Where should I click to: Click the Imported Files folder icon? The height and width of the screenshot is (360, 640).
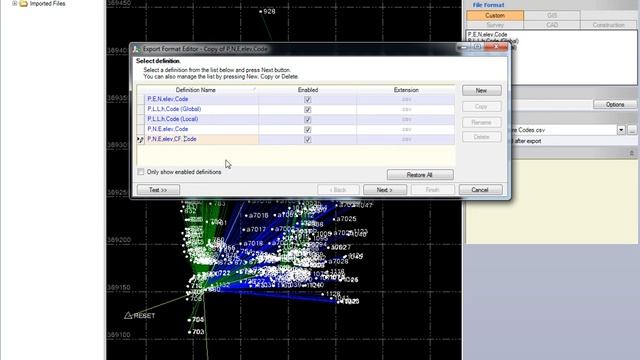pyautogui.click(x=24, y=4)
